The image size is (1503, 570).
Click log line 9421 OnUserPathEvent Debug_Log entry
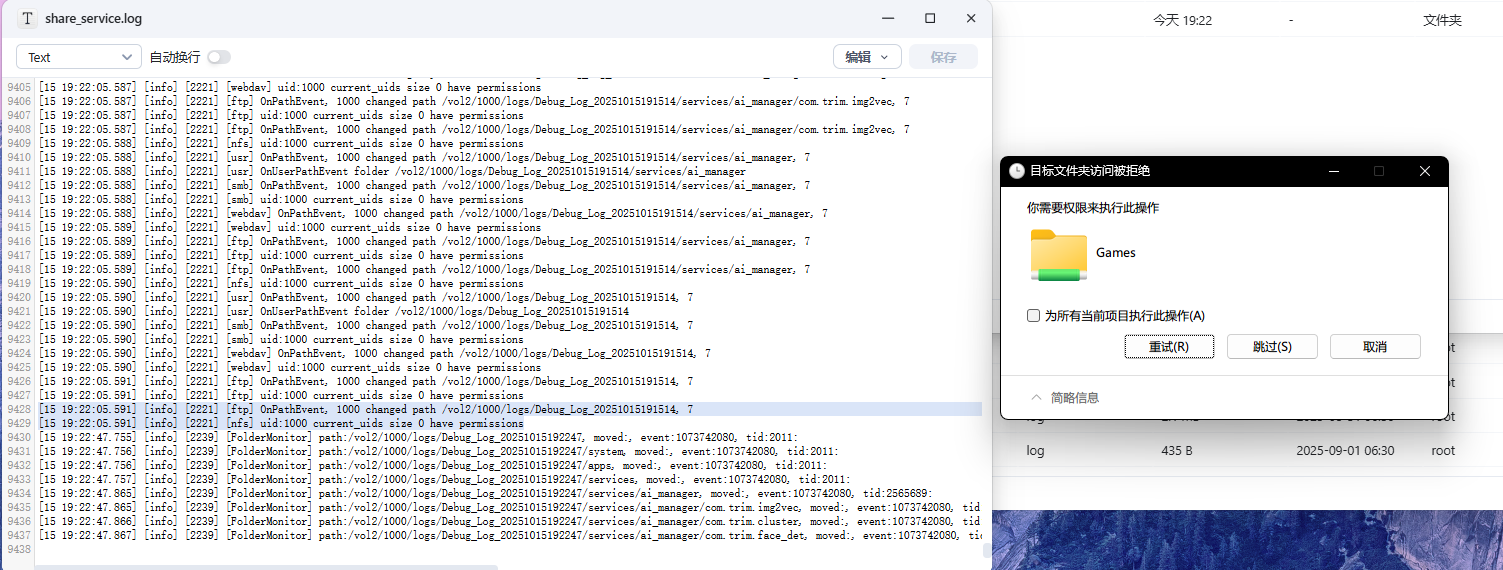[334, 311]
